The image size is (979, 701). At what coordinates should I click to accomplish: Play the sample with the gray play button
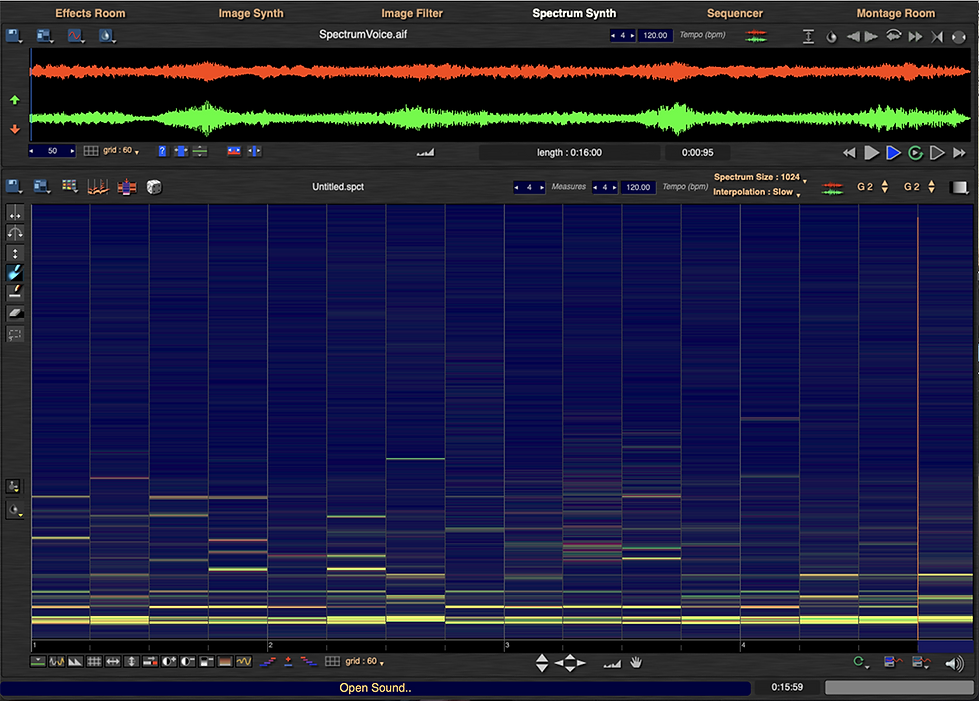point(872,152)
